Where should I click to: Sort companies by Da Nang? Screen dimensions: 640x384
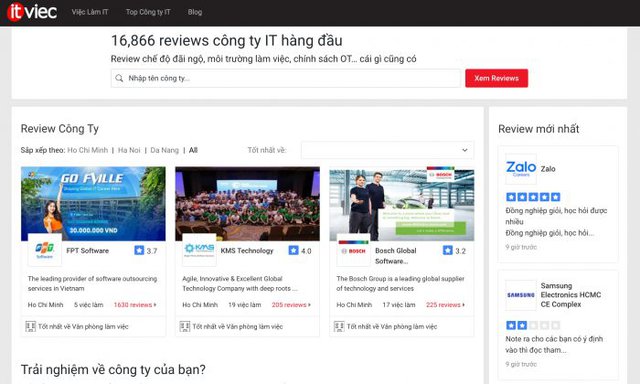tap(164, 150)
